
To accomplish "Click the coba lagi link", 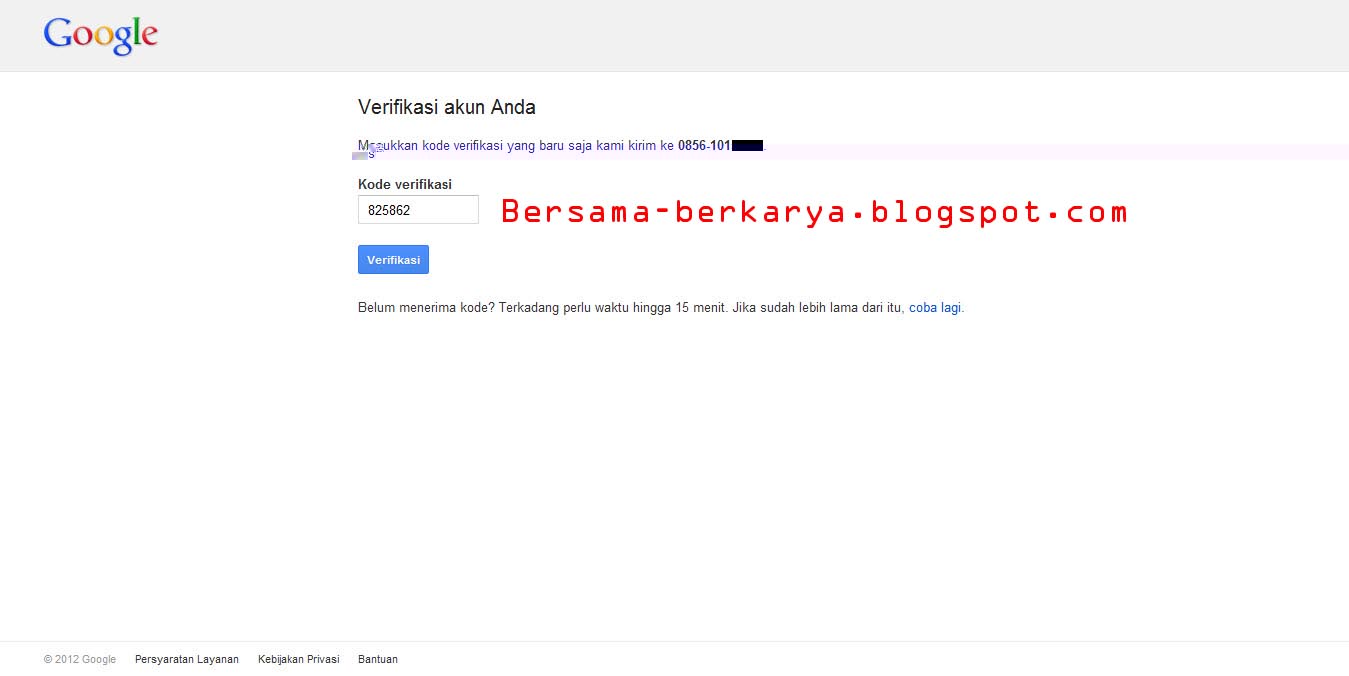I will (934, 307).
